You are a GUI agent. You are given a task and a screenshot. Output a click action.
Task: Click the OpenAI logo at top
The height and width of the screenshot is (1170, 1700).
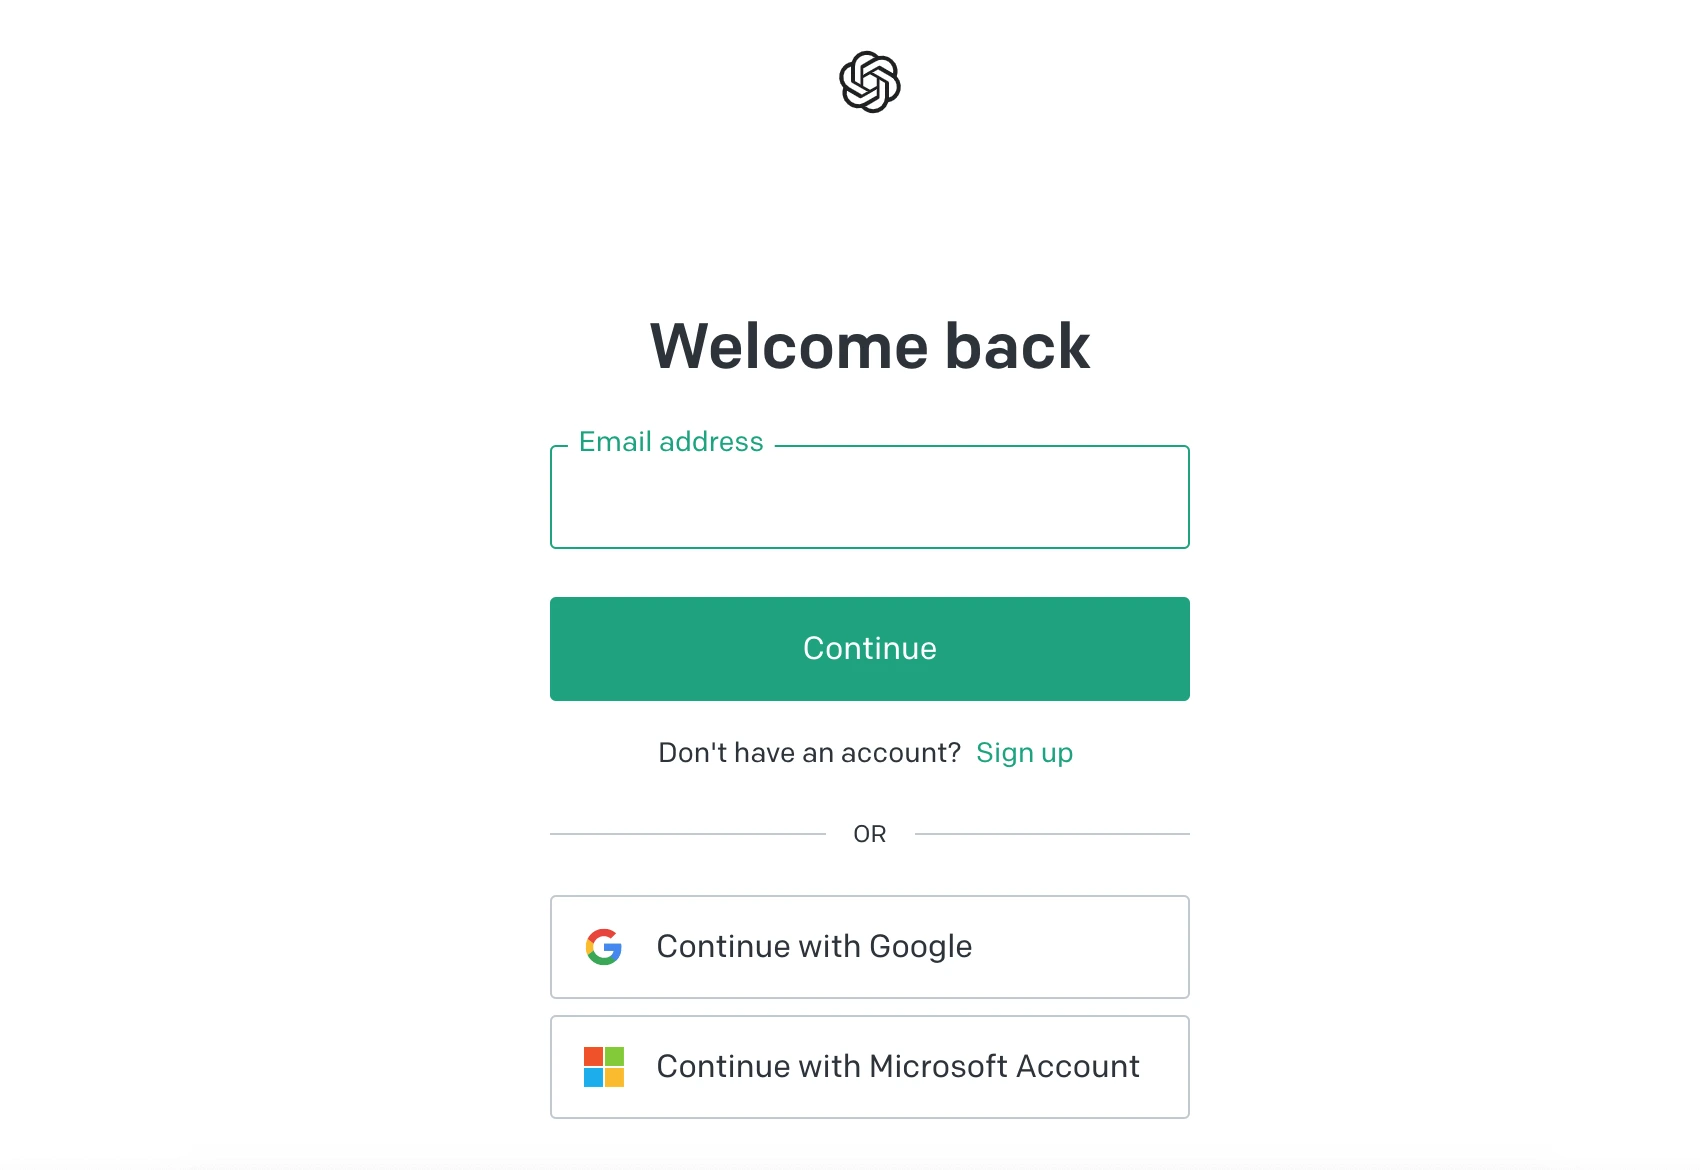870,82
